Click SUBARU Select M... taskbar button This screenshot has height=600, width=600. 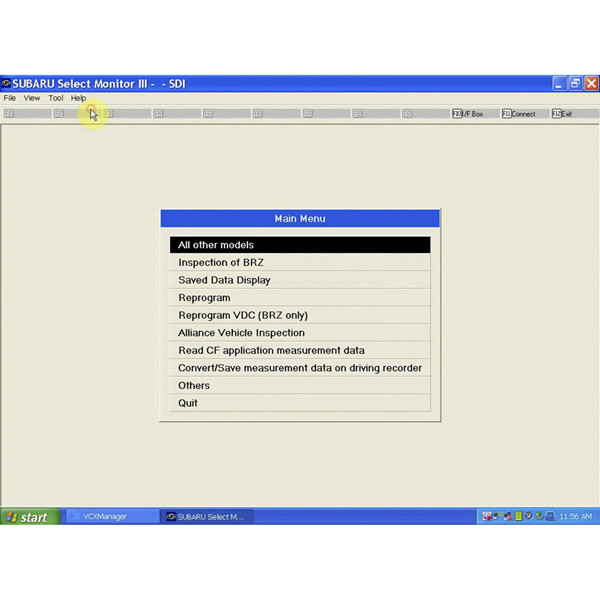coord(207,517)
